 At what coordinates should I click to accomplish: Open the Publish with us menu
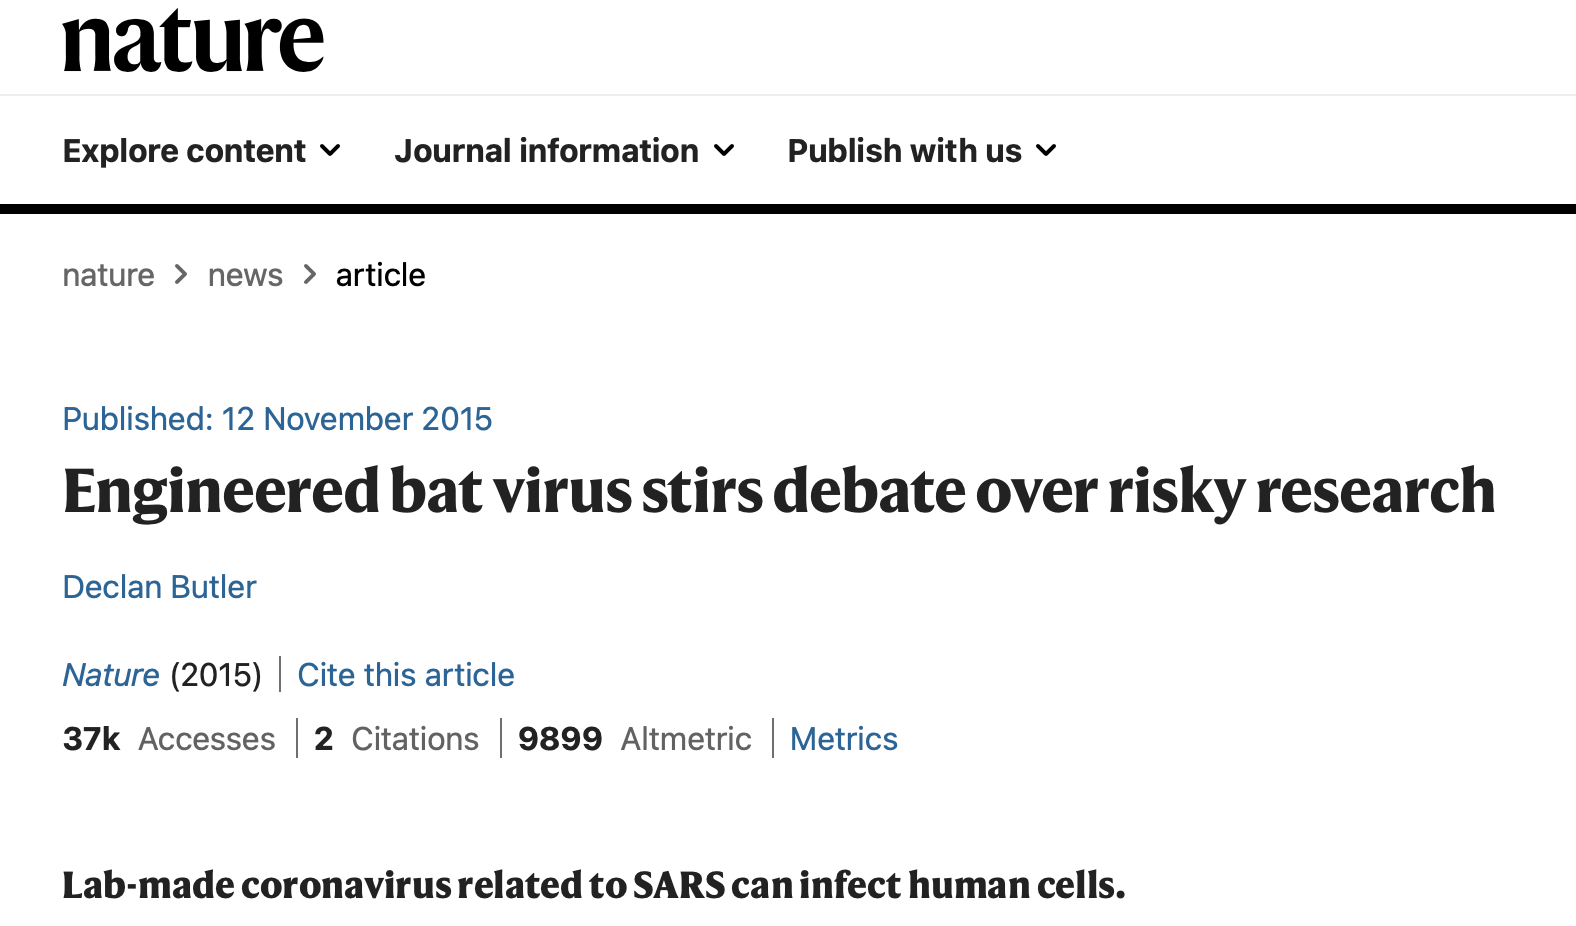point(922,151)
